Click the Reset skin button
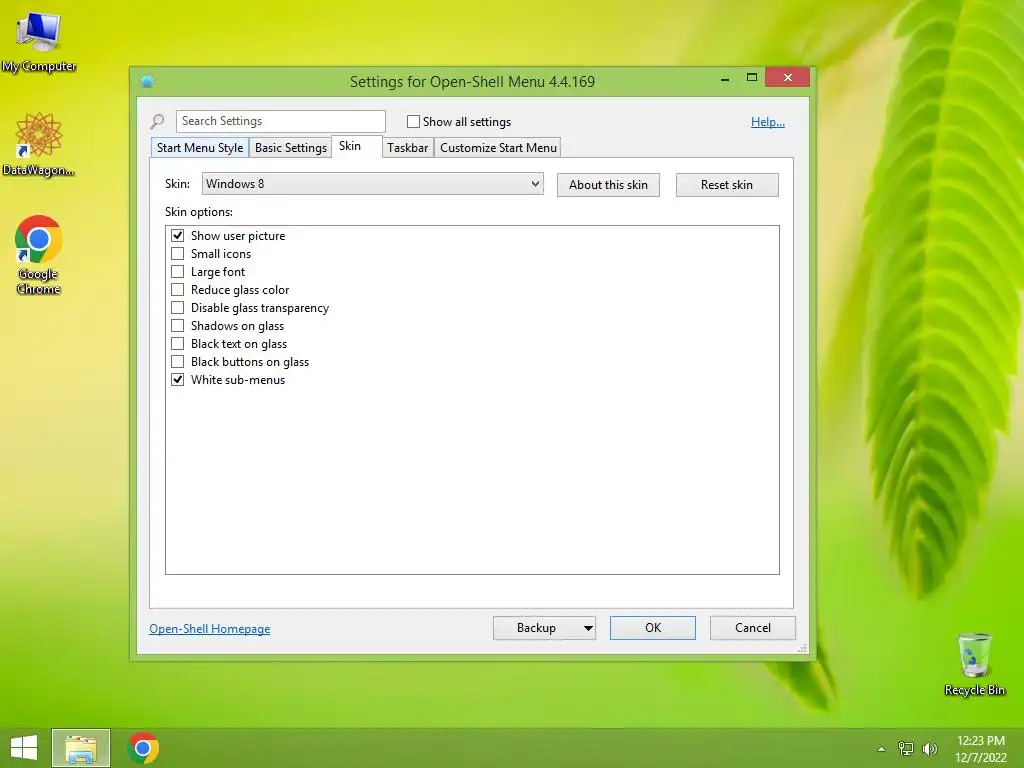The height and width of the screenshot is (768, 1024). (727, 185)
